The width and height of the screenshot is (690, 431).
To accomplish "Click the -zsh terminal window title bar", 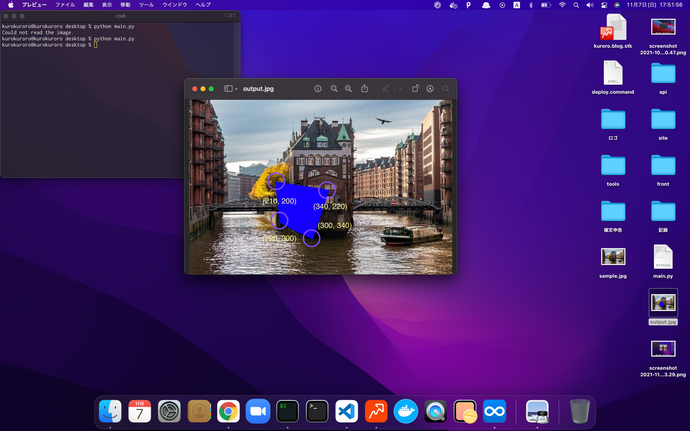I will point(120,16).
